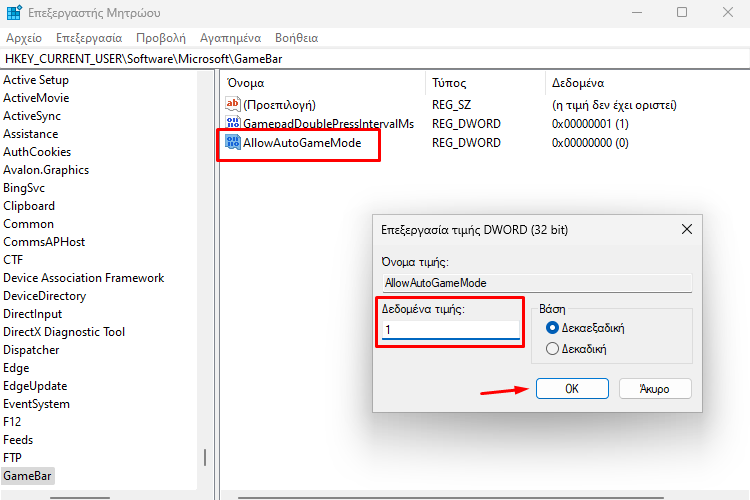
Task: Open the Αρχείο menu
Action: [24, 38]
